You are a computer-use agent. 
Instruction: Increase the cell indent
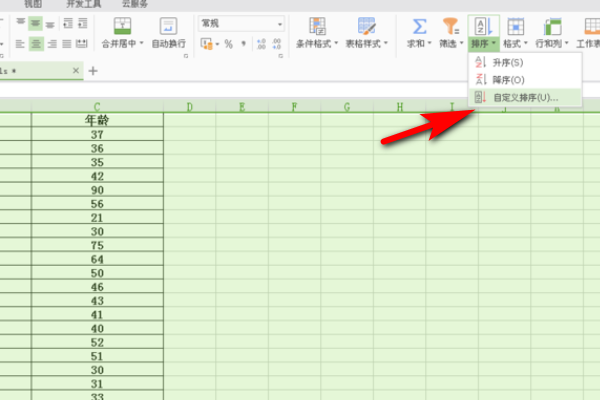coord(83,23)
